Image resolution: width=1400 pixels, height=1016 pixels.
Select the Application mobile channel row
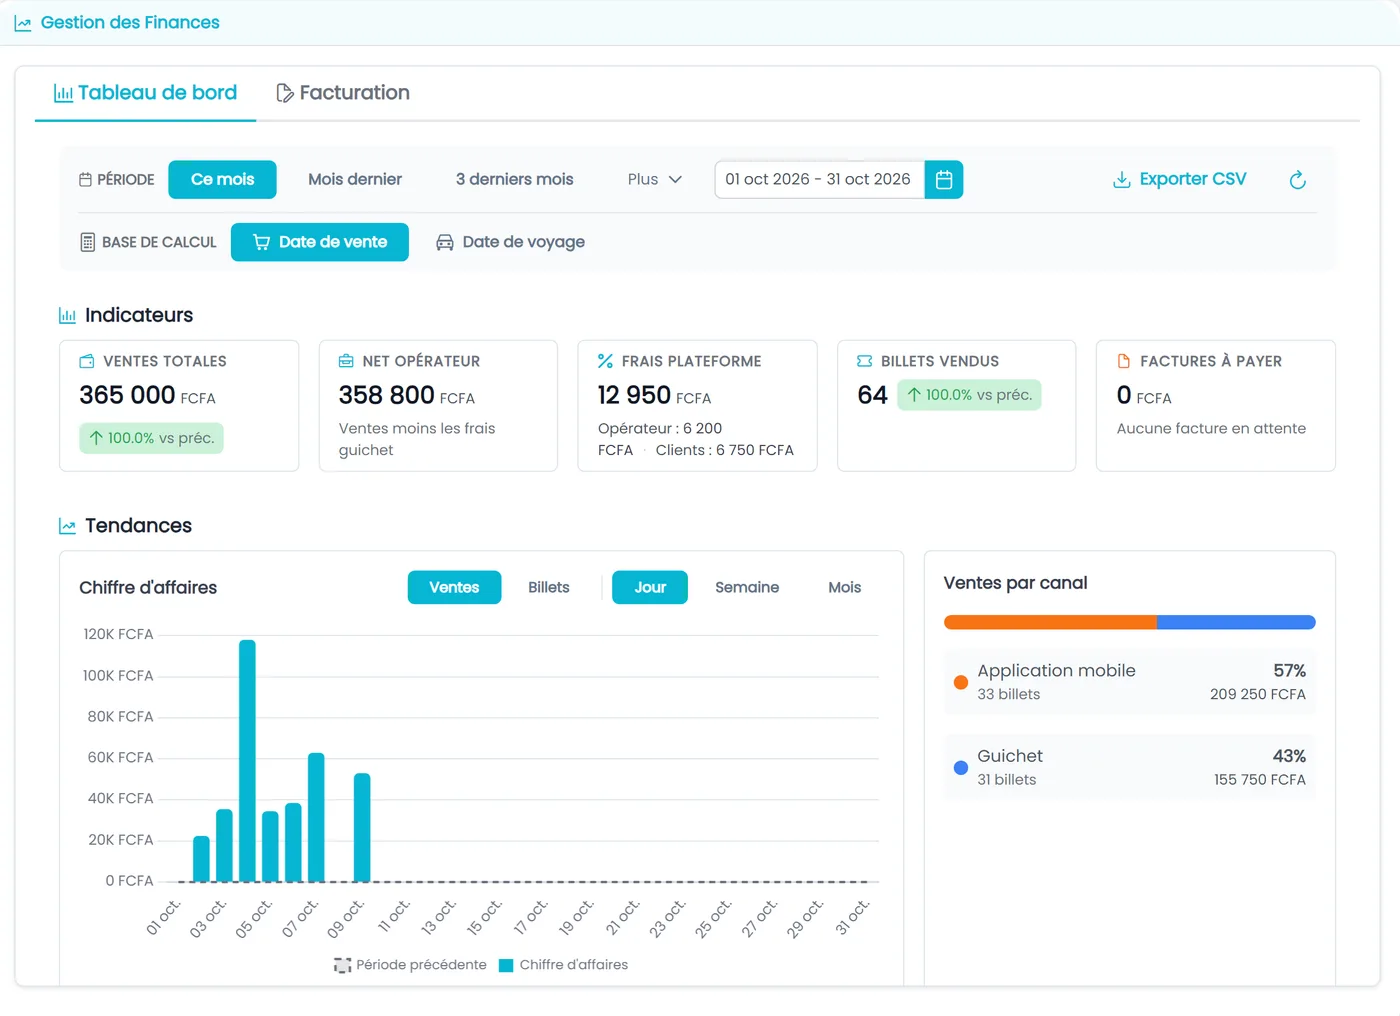tap(1130, 682)
